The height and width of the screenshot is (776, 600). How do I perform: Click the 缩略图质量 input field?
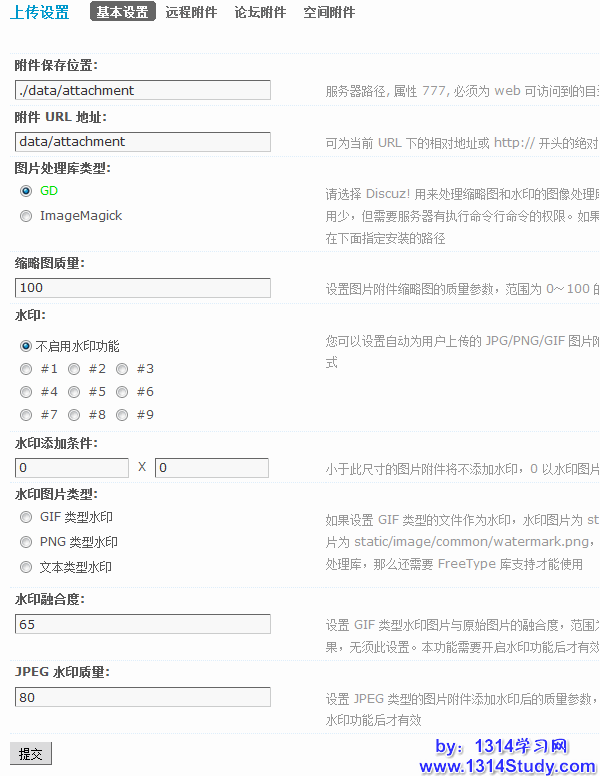point(143,288)
